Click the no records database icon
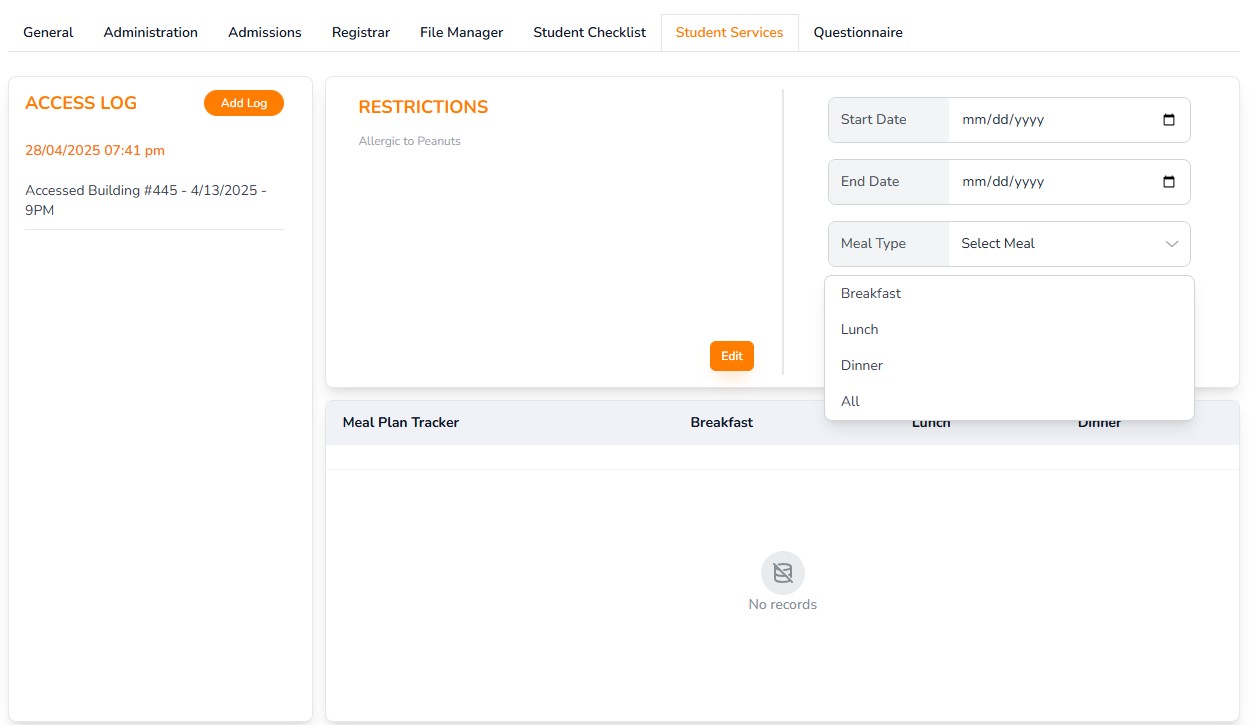The image size is (1250, 725). click(x=782, y=572)
